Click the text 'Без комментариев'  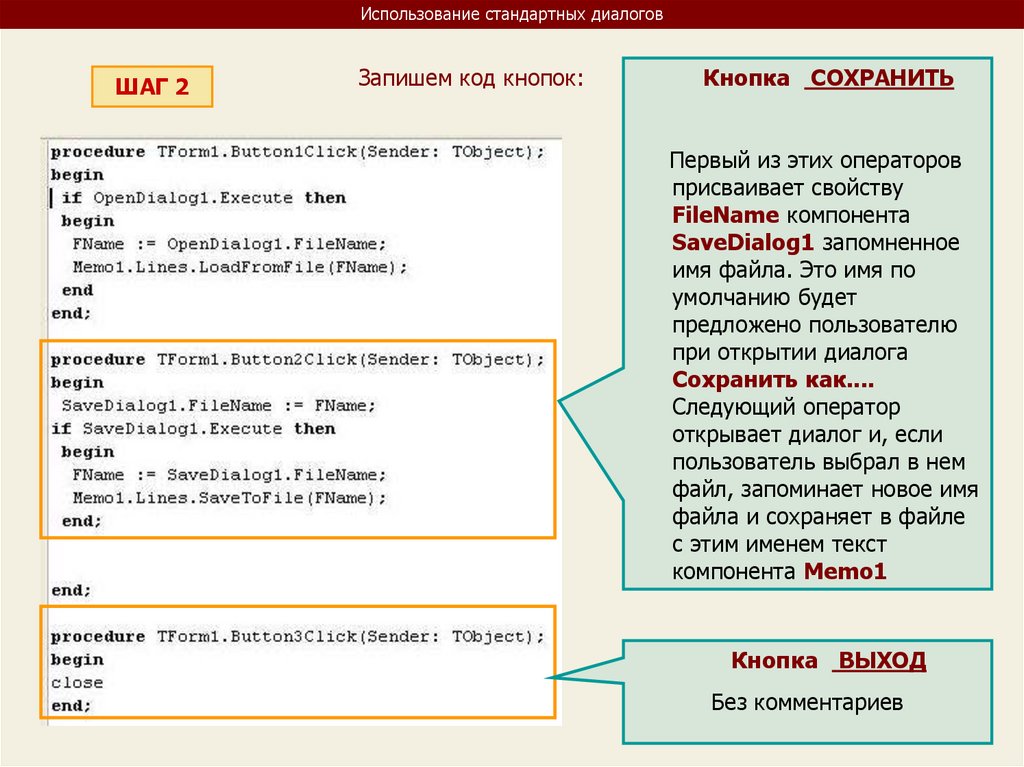pos(807,703)
